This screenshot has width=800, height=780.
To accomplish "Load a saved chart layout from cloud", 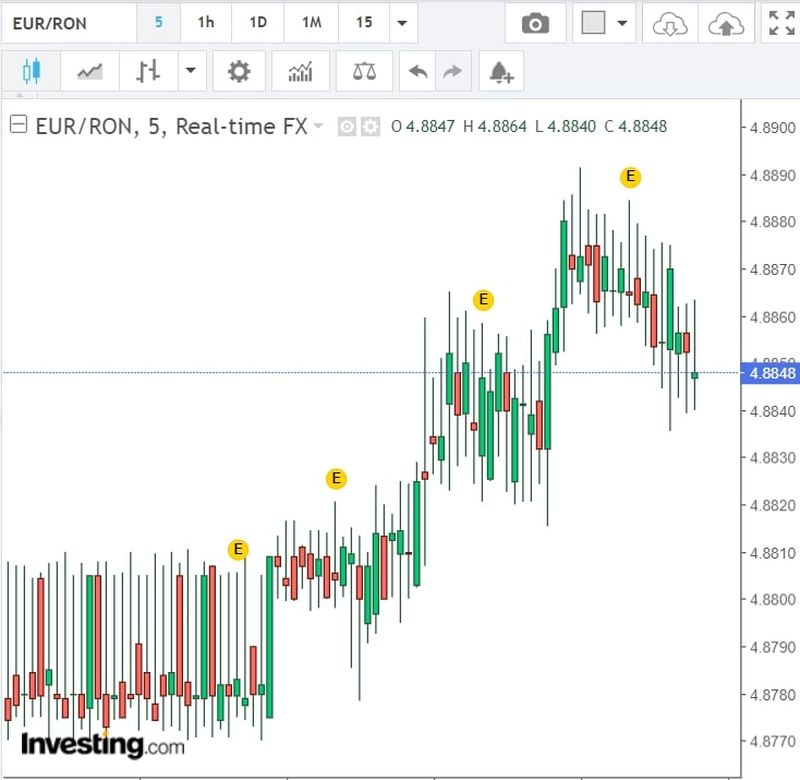I will point(669,24).
